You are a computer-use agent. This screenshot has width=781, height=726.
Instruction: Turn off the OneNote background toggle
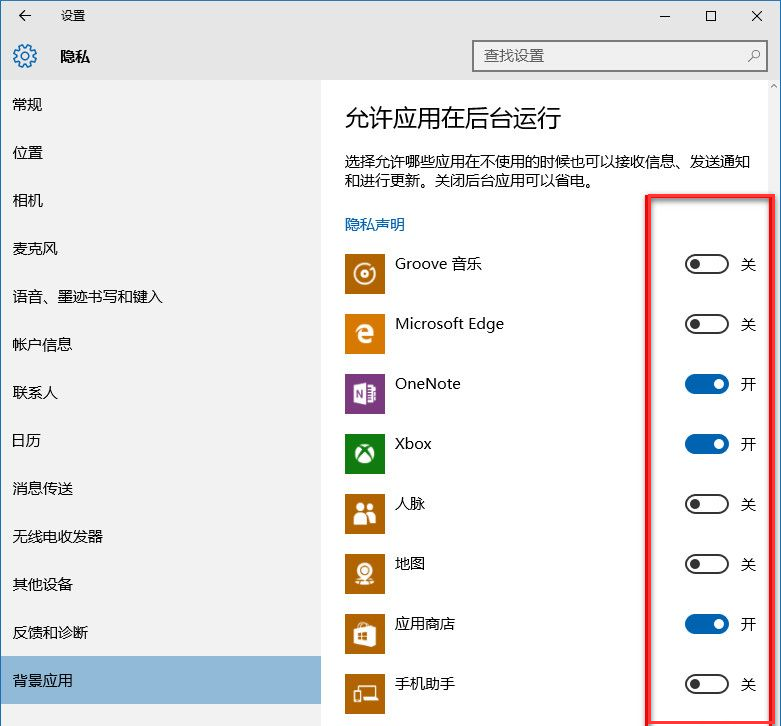click(x=706, y=385)
